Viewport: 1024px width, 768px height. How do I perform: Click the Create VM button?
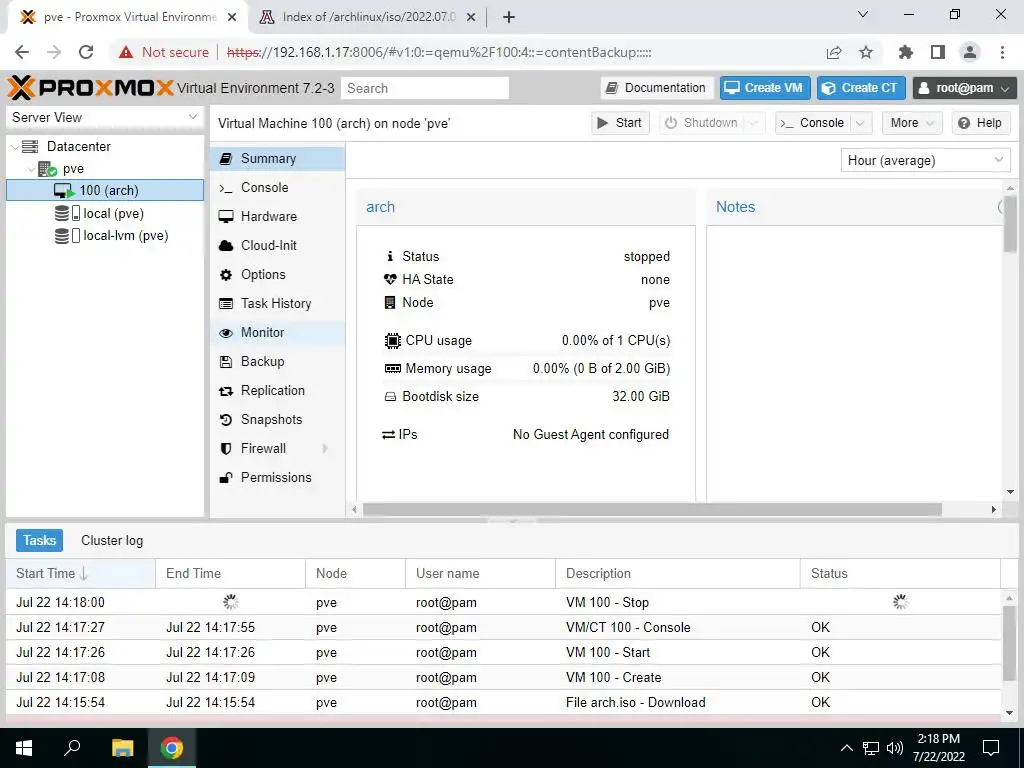[x=765, y=88]
